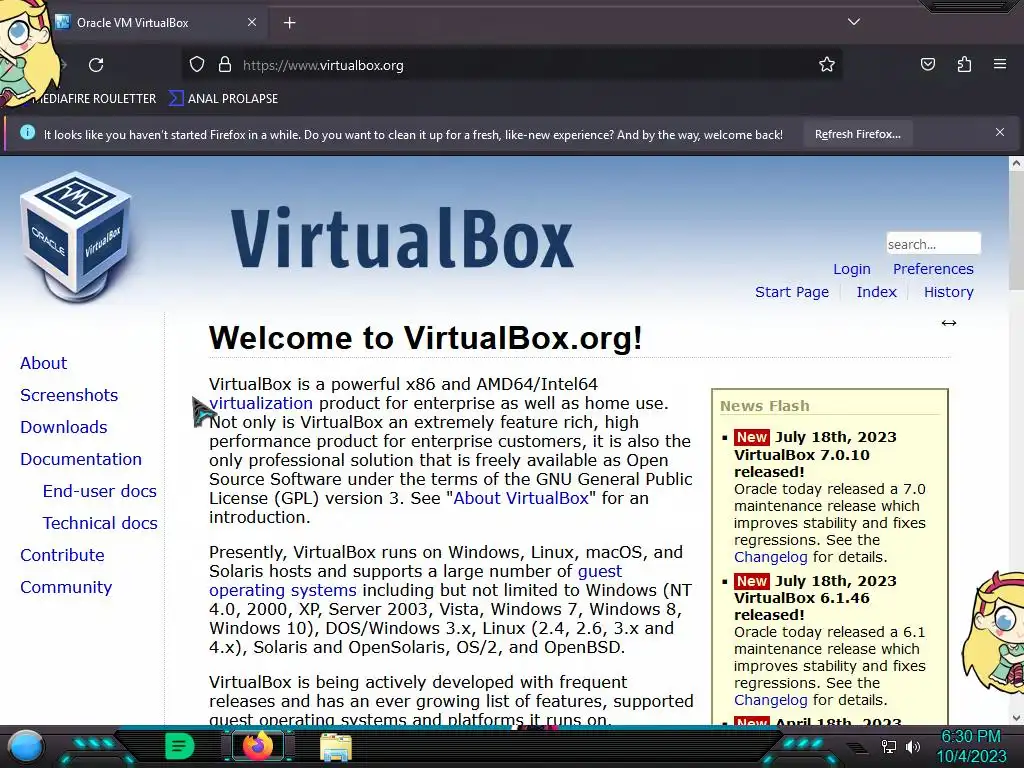
Task: Open the Login link
Action: click(x=852, y=269)
